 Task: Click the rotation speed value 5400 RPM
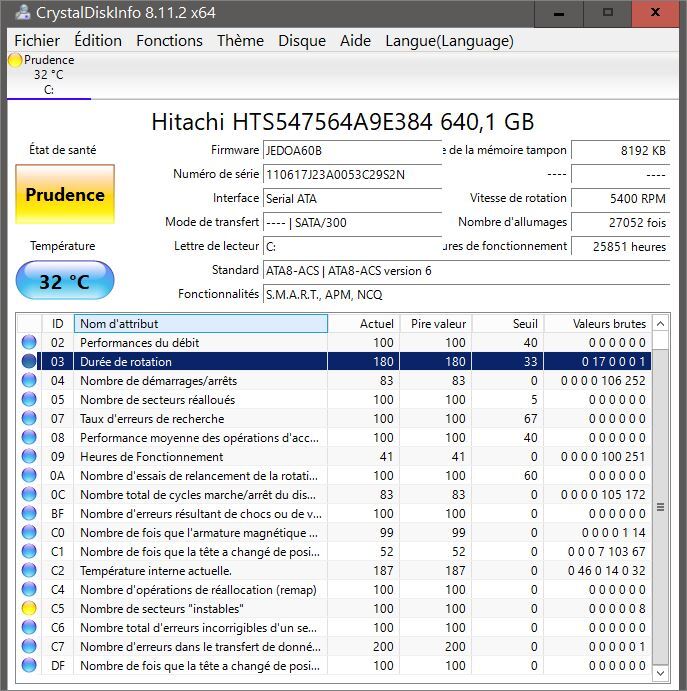pos(620,198)
